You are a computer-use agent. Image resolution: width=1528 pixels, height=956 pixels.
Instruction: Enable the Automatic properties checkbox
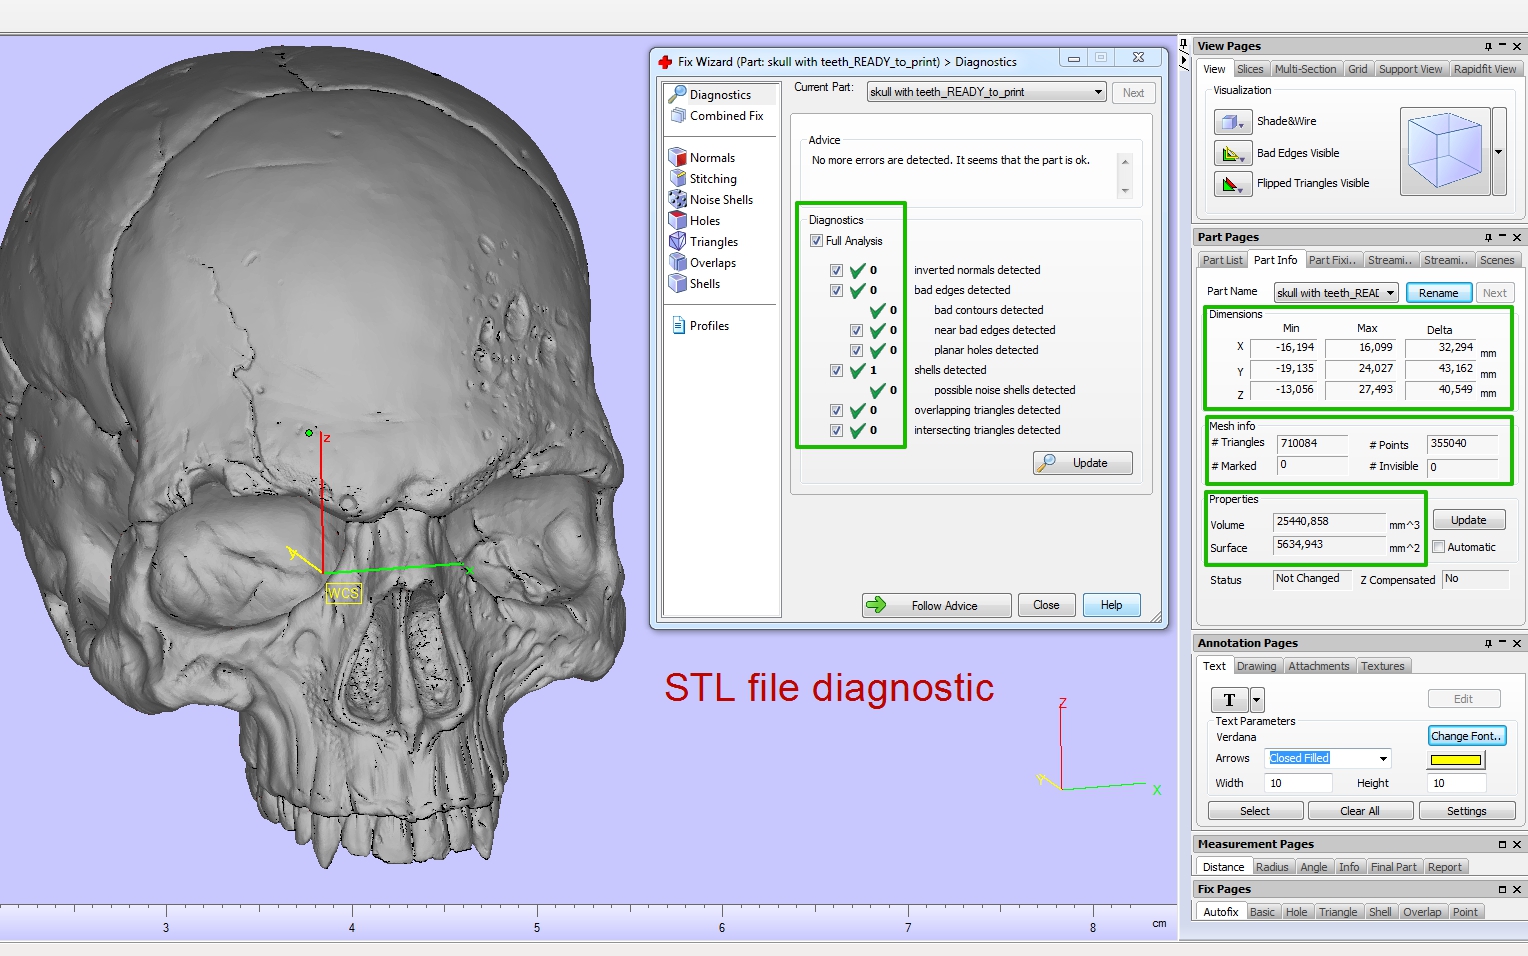pyautogui.click(x=1439, y=547)
